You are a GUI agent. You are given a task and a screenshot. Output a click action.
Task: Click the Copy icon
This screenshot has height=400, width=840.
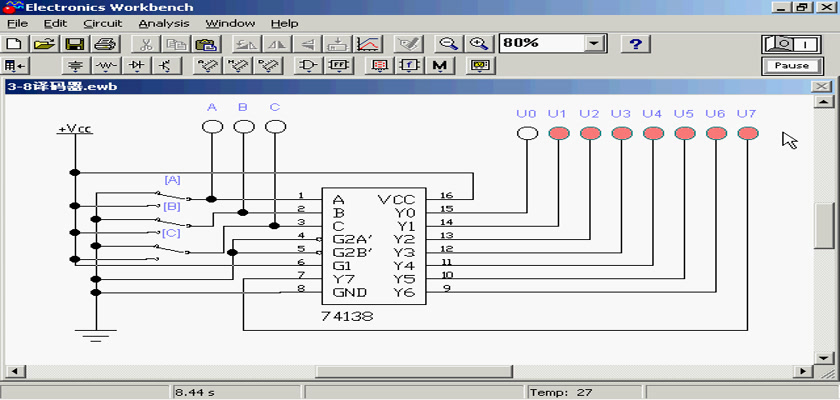(x=175, y=44)
